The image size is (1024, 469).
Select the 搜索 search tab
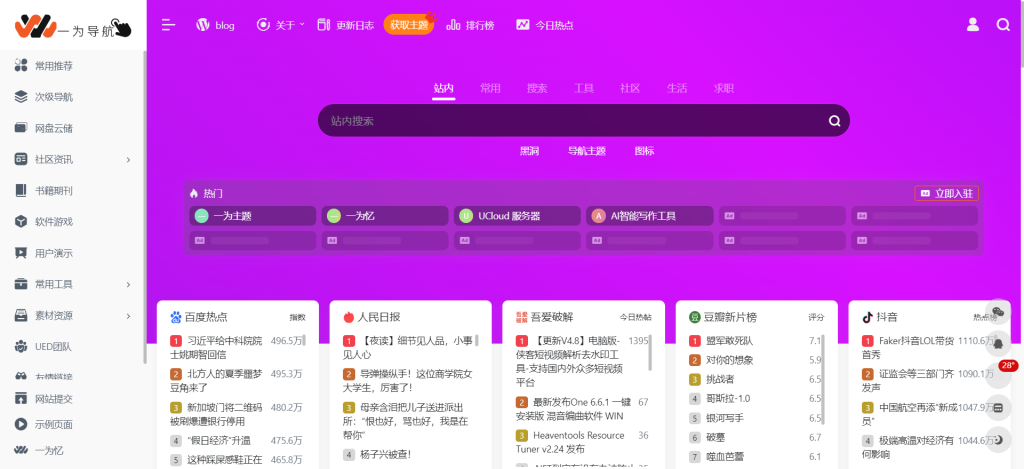tap(537, 88)
